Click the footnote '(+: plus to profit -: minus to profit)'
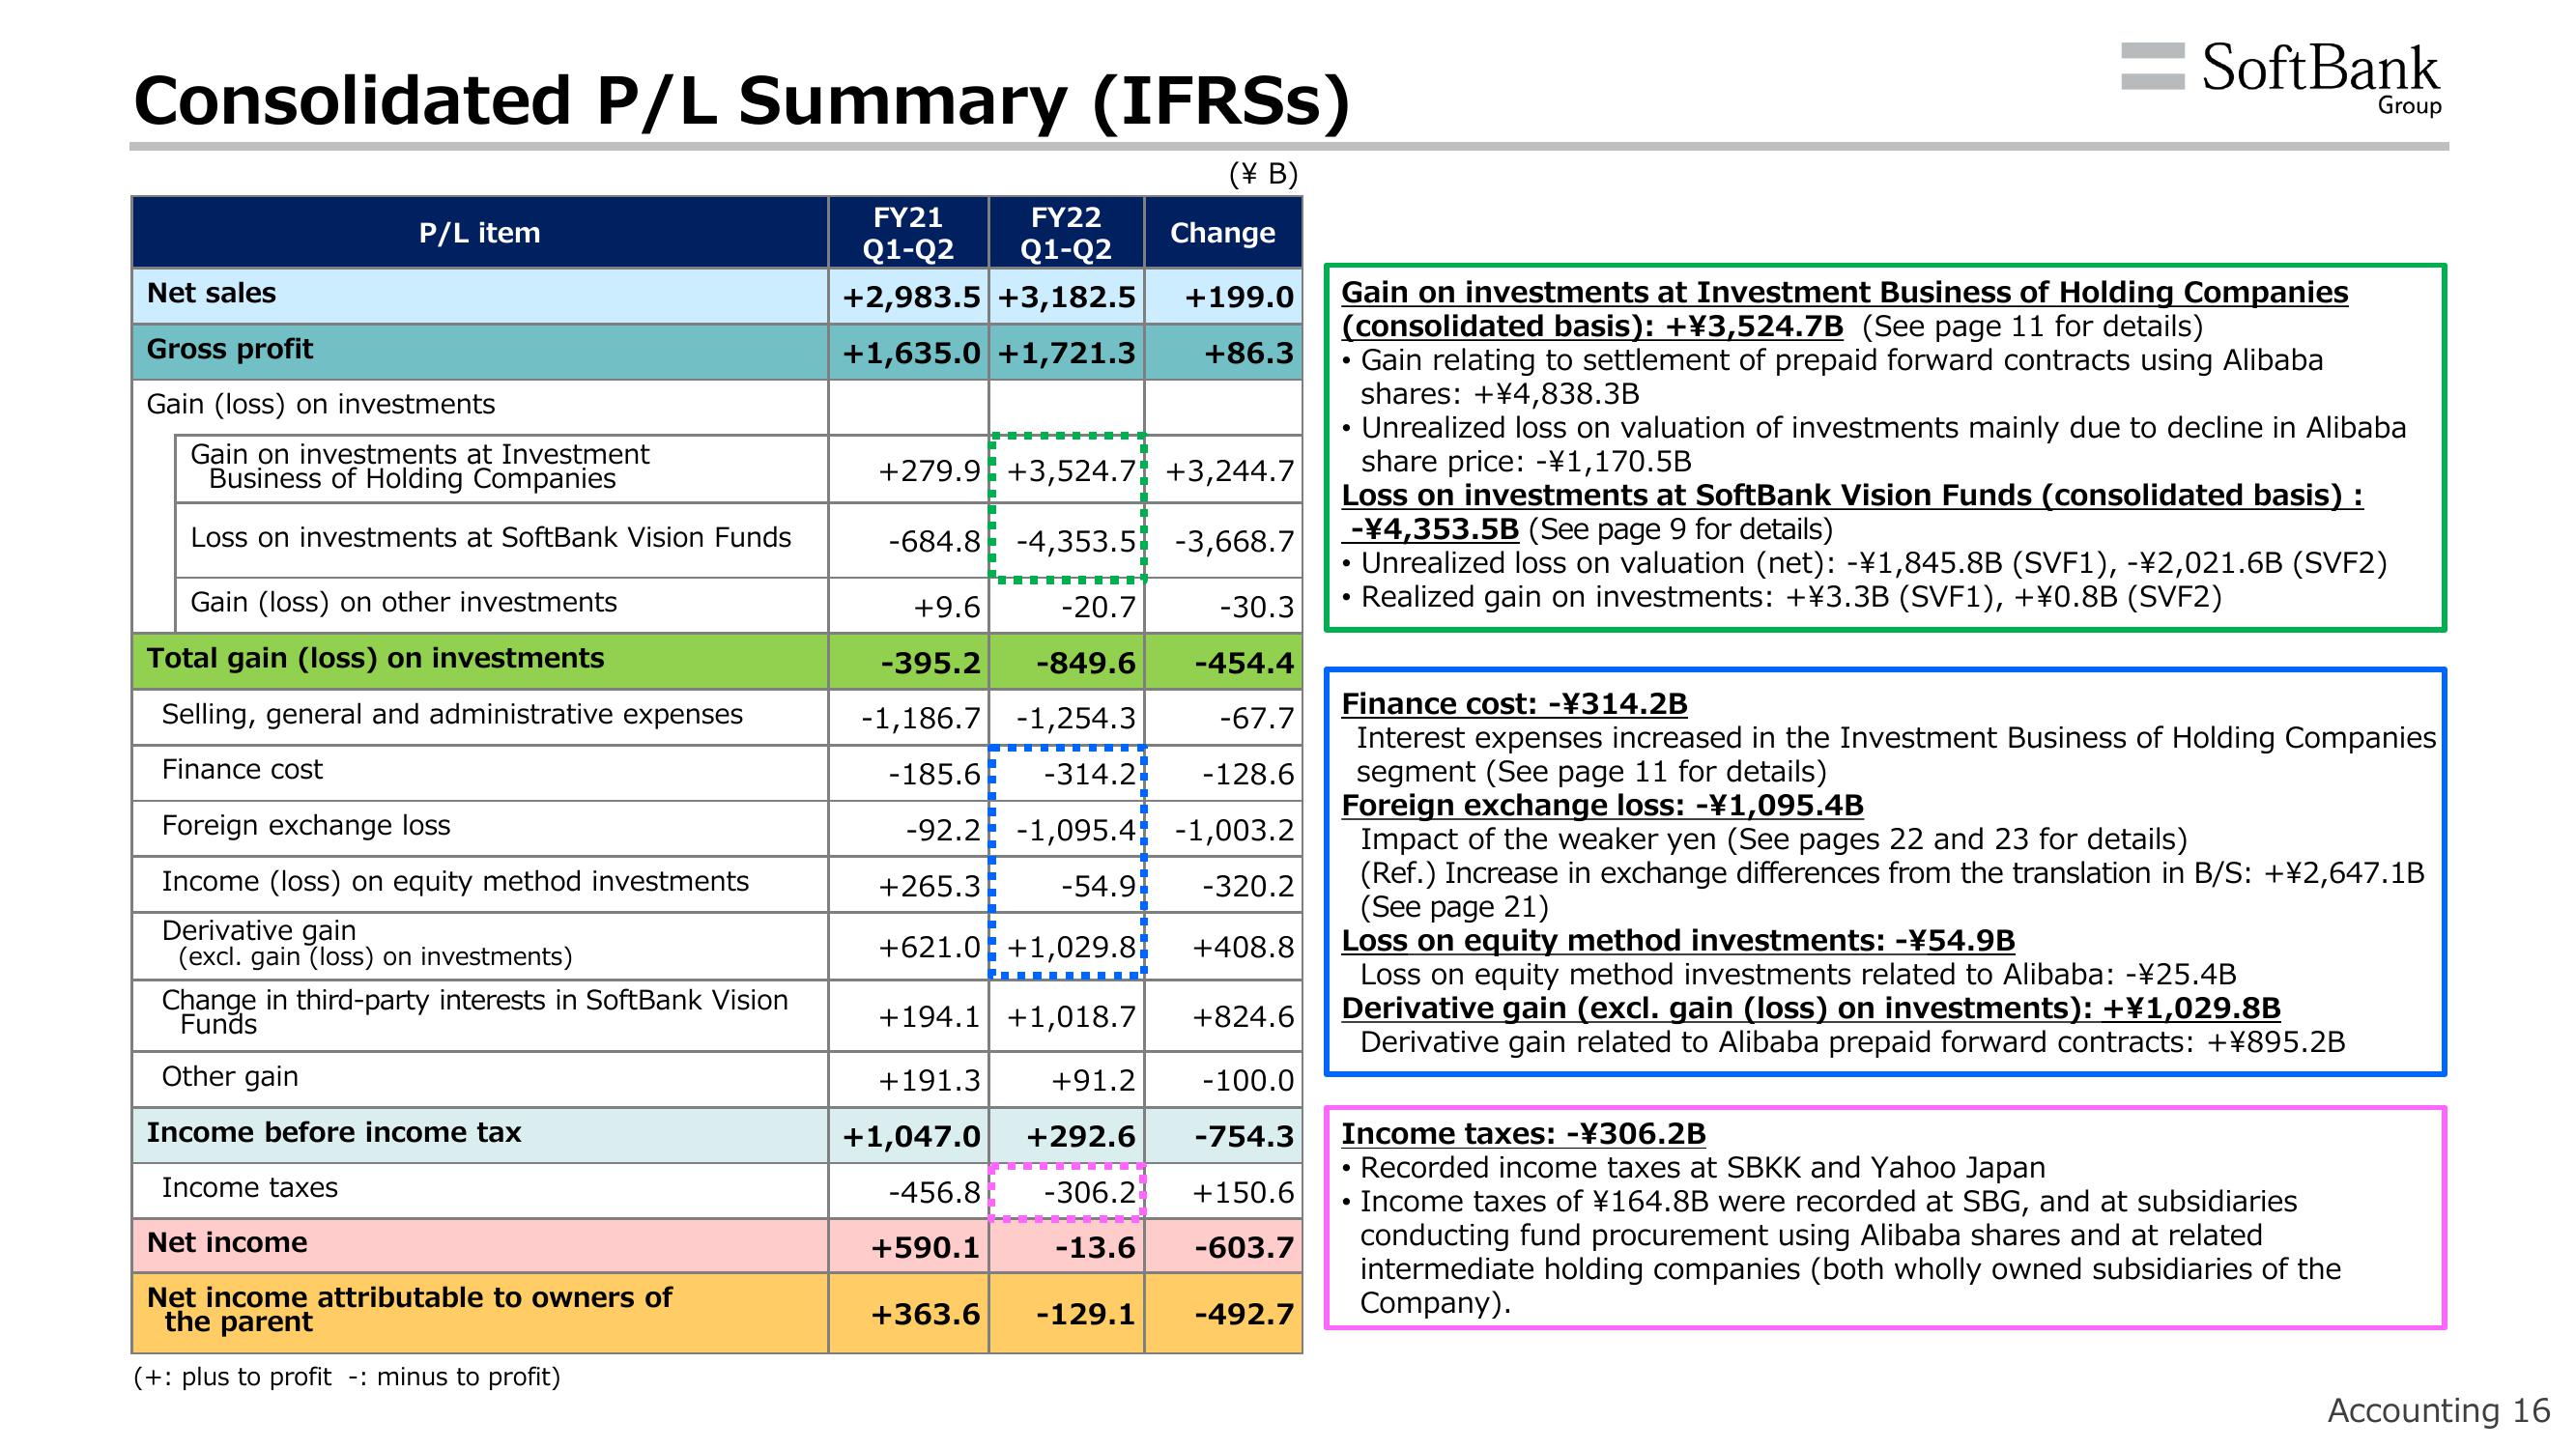The width and height of the screenshot is (2576, 1449). click(347, 1377)
